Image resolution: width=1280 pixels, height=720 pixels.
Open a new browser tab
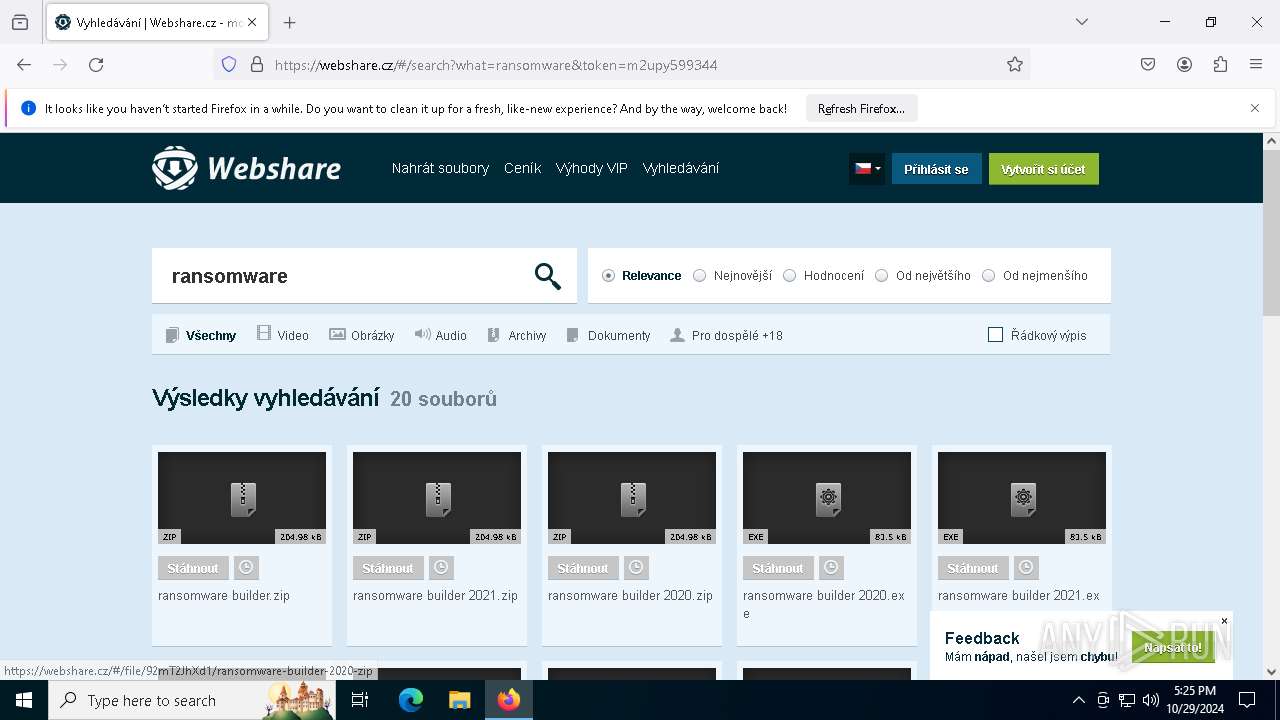[x=289, y=22]
